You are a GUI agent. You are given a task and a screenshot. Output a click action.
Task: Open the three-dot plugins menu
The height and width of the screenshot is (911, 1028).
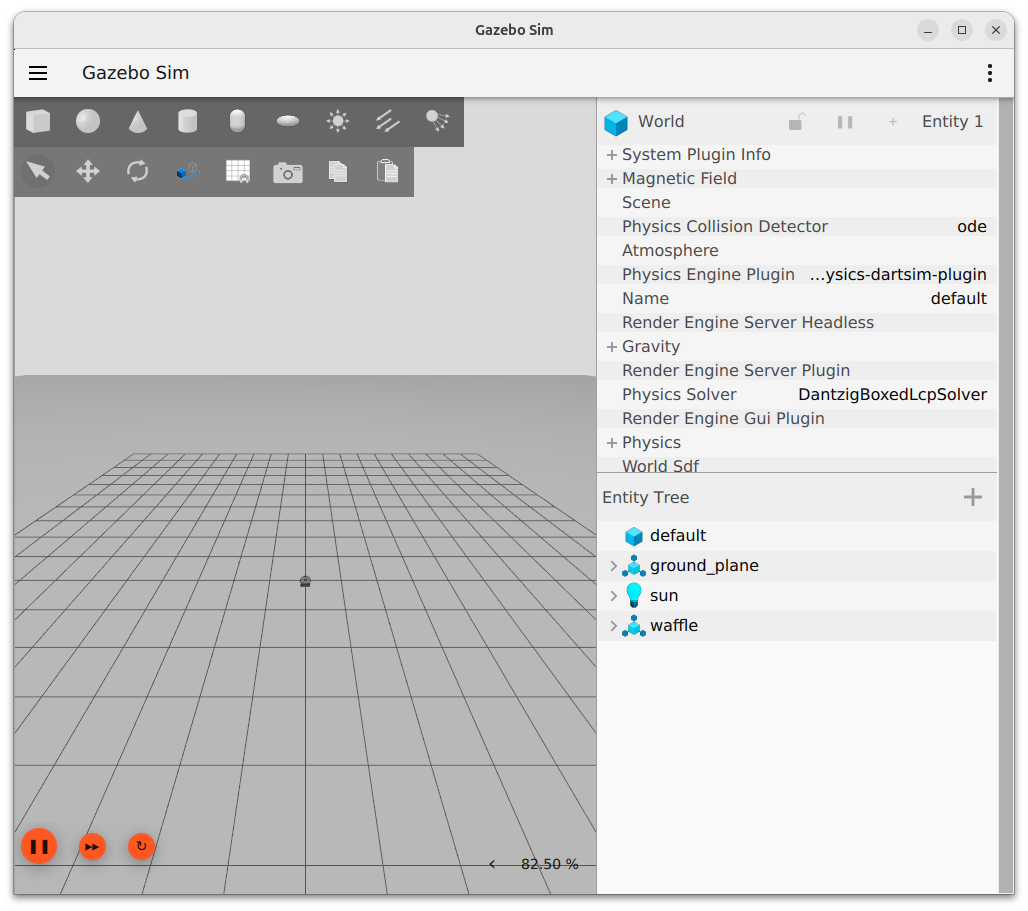tap(989, 73)
